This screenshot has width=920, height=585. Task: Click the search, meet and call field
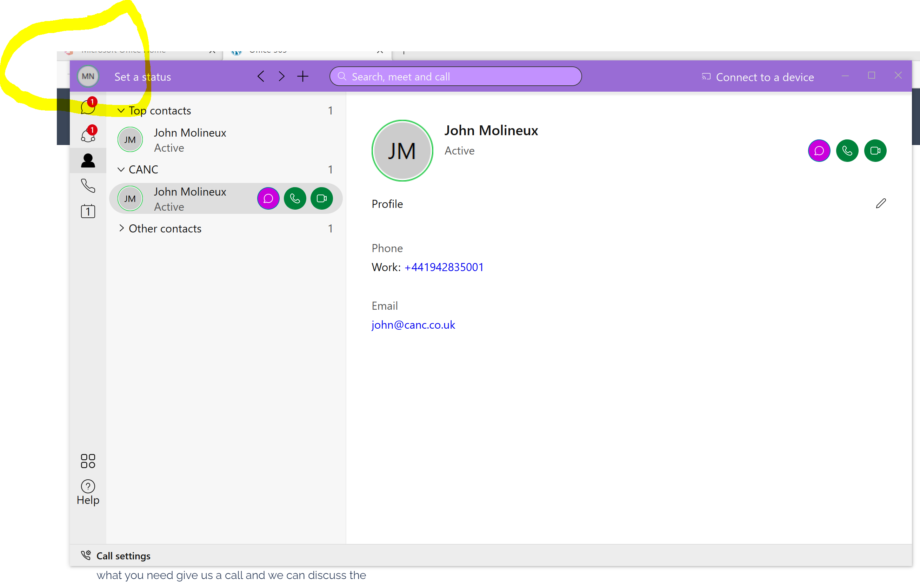pos(455,76)
